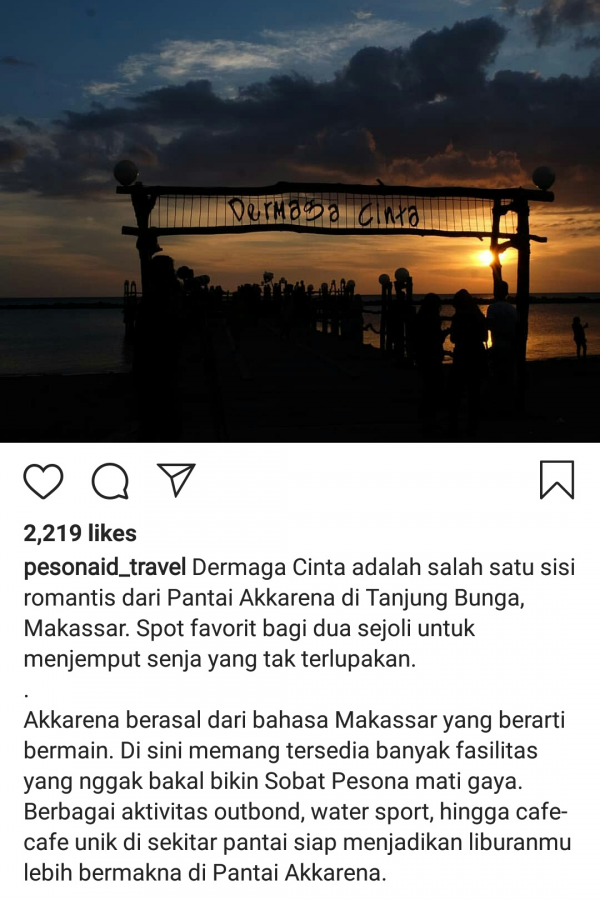Screen dimensions: 600x900
Task: Share the post using the paper plane icon
Action: (176, 479)
